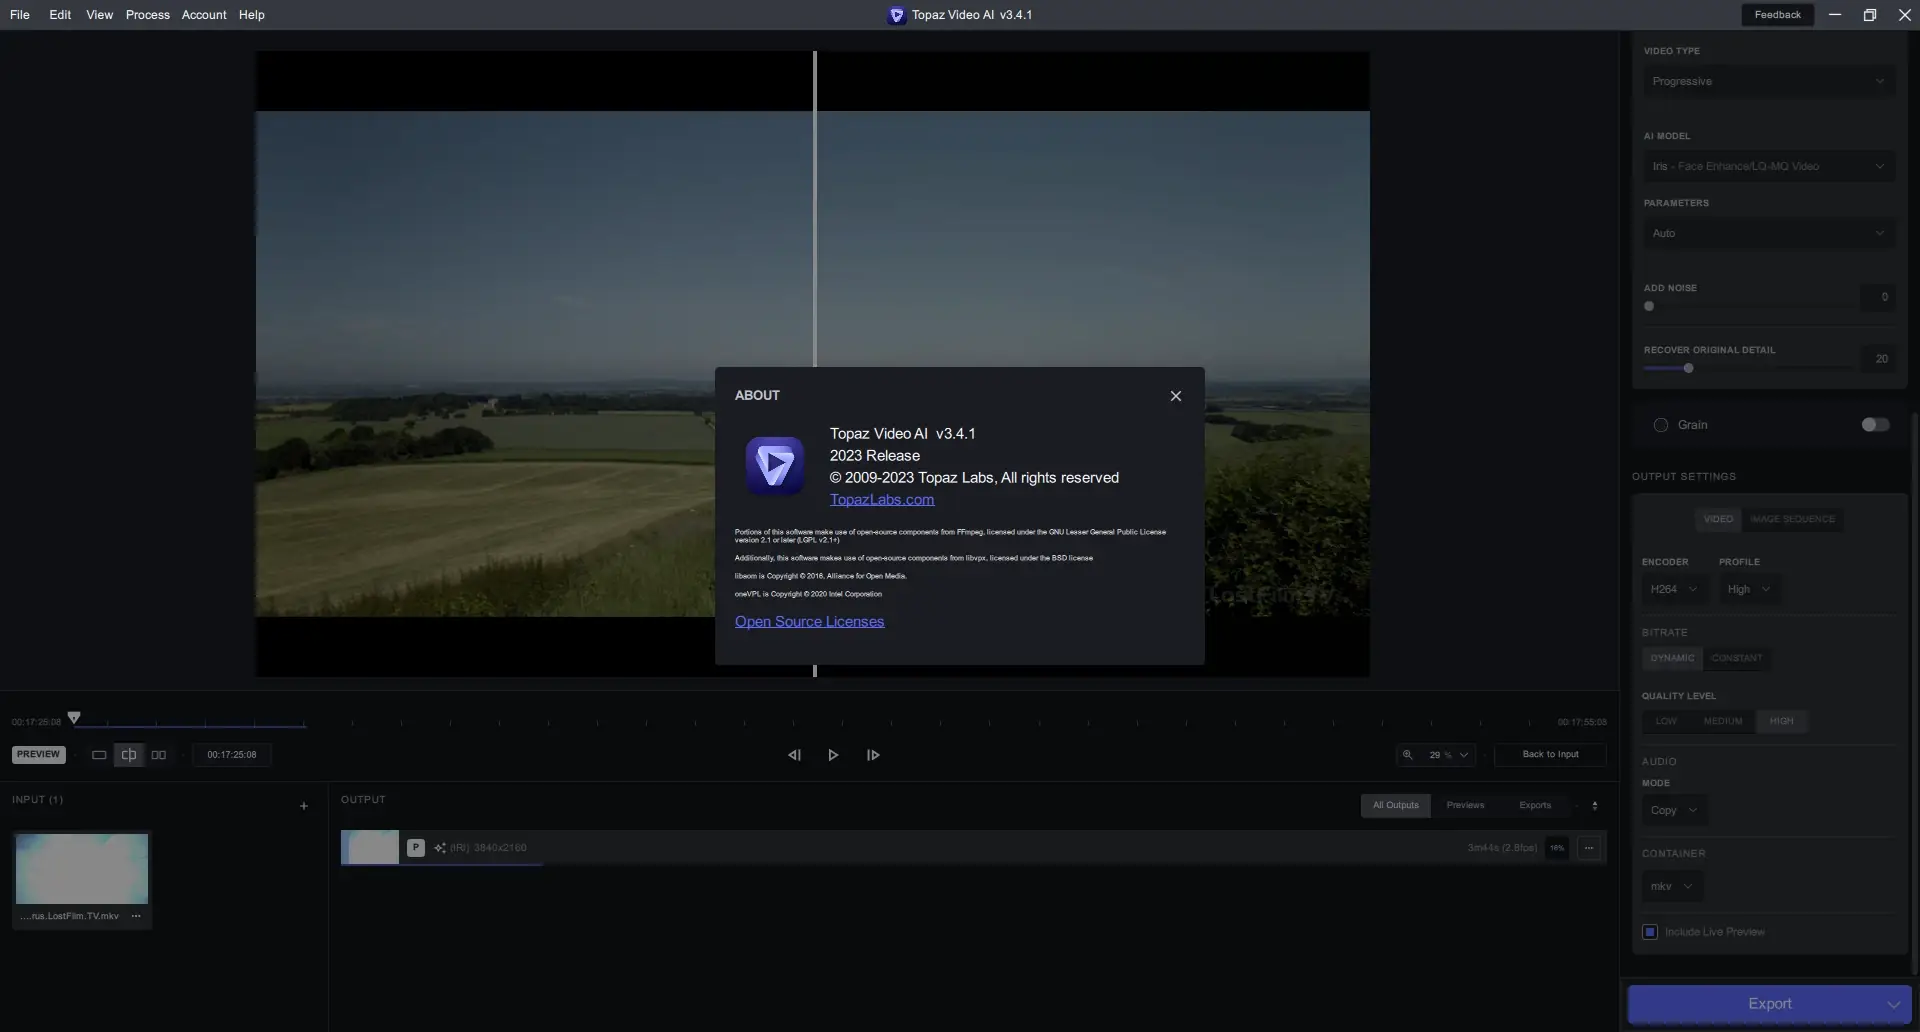Viewport: 1920px width, 1032px height.
Task: Set quality level to Medium
Action: click(1723, 722)
